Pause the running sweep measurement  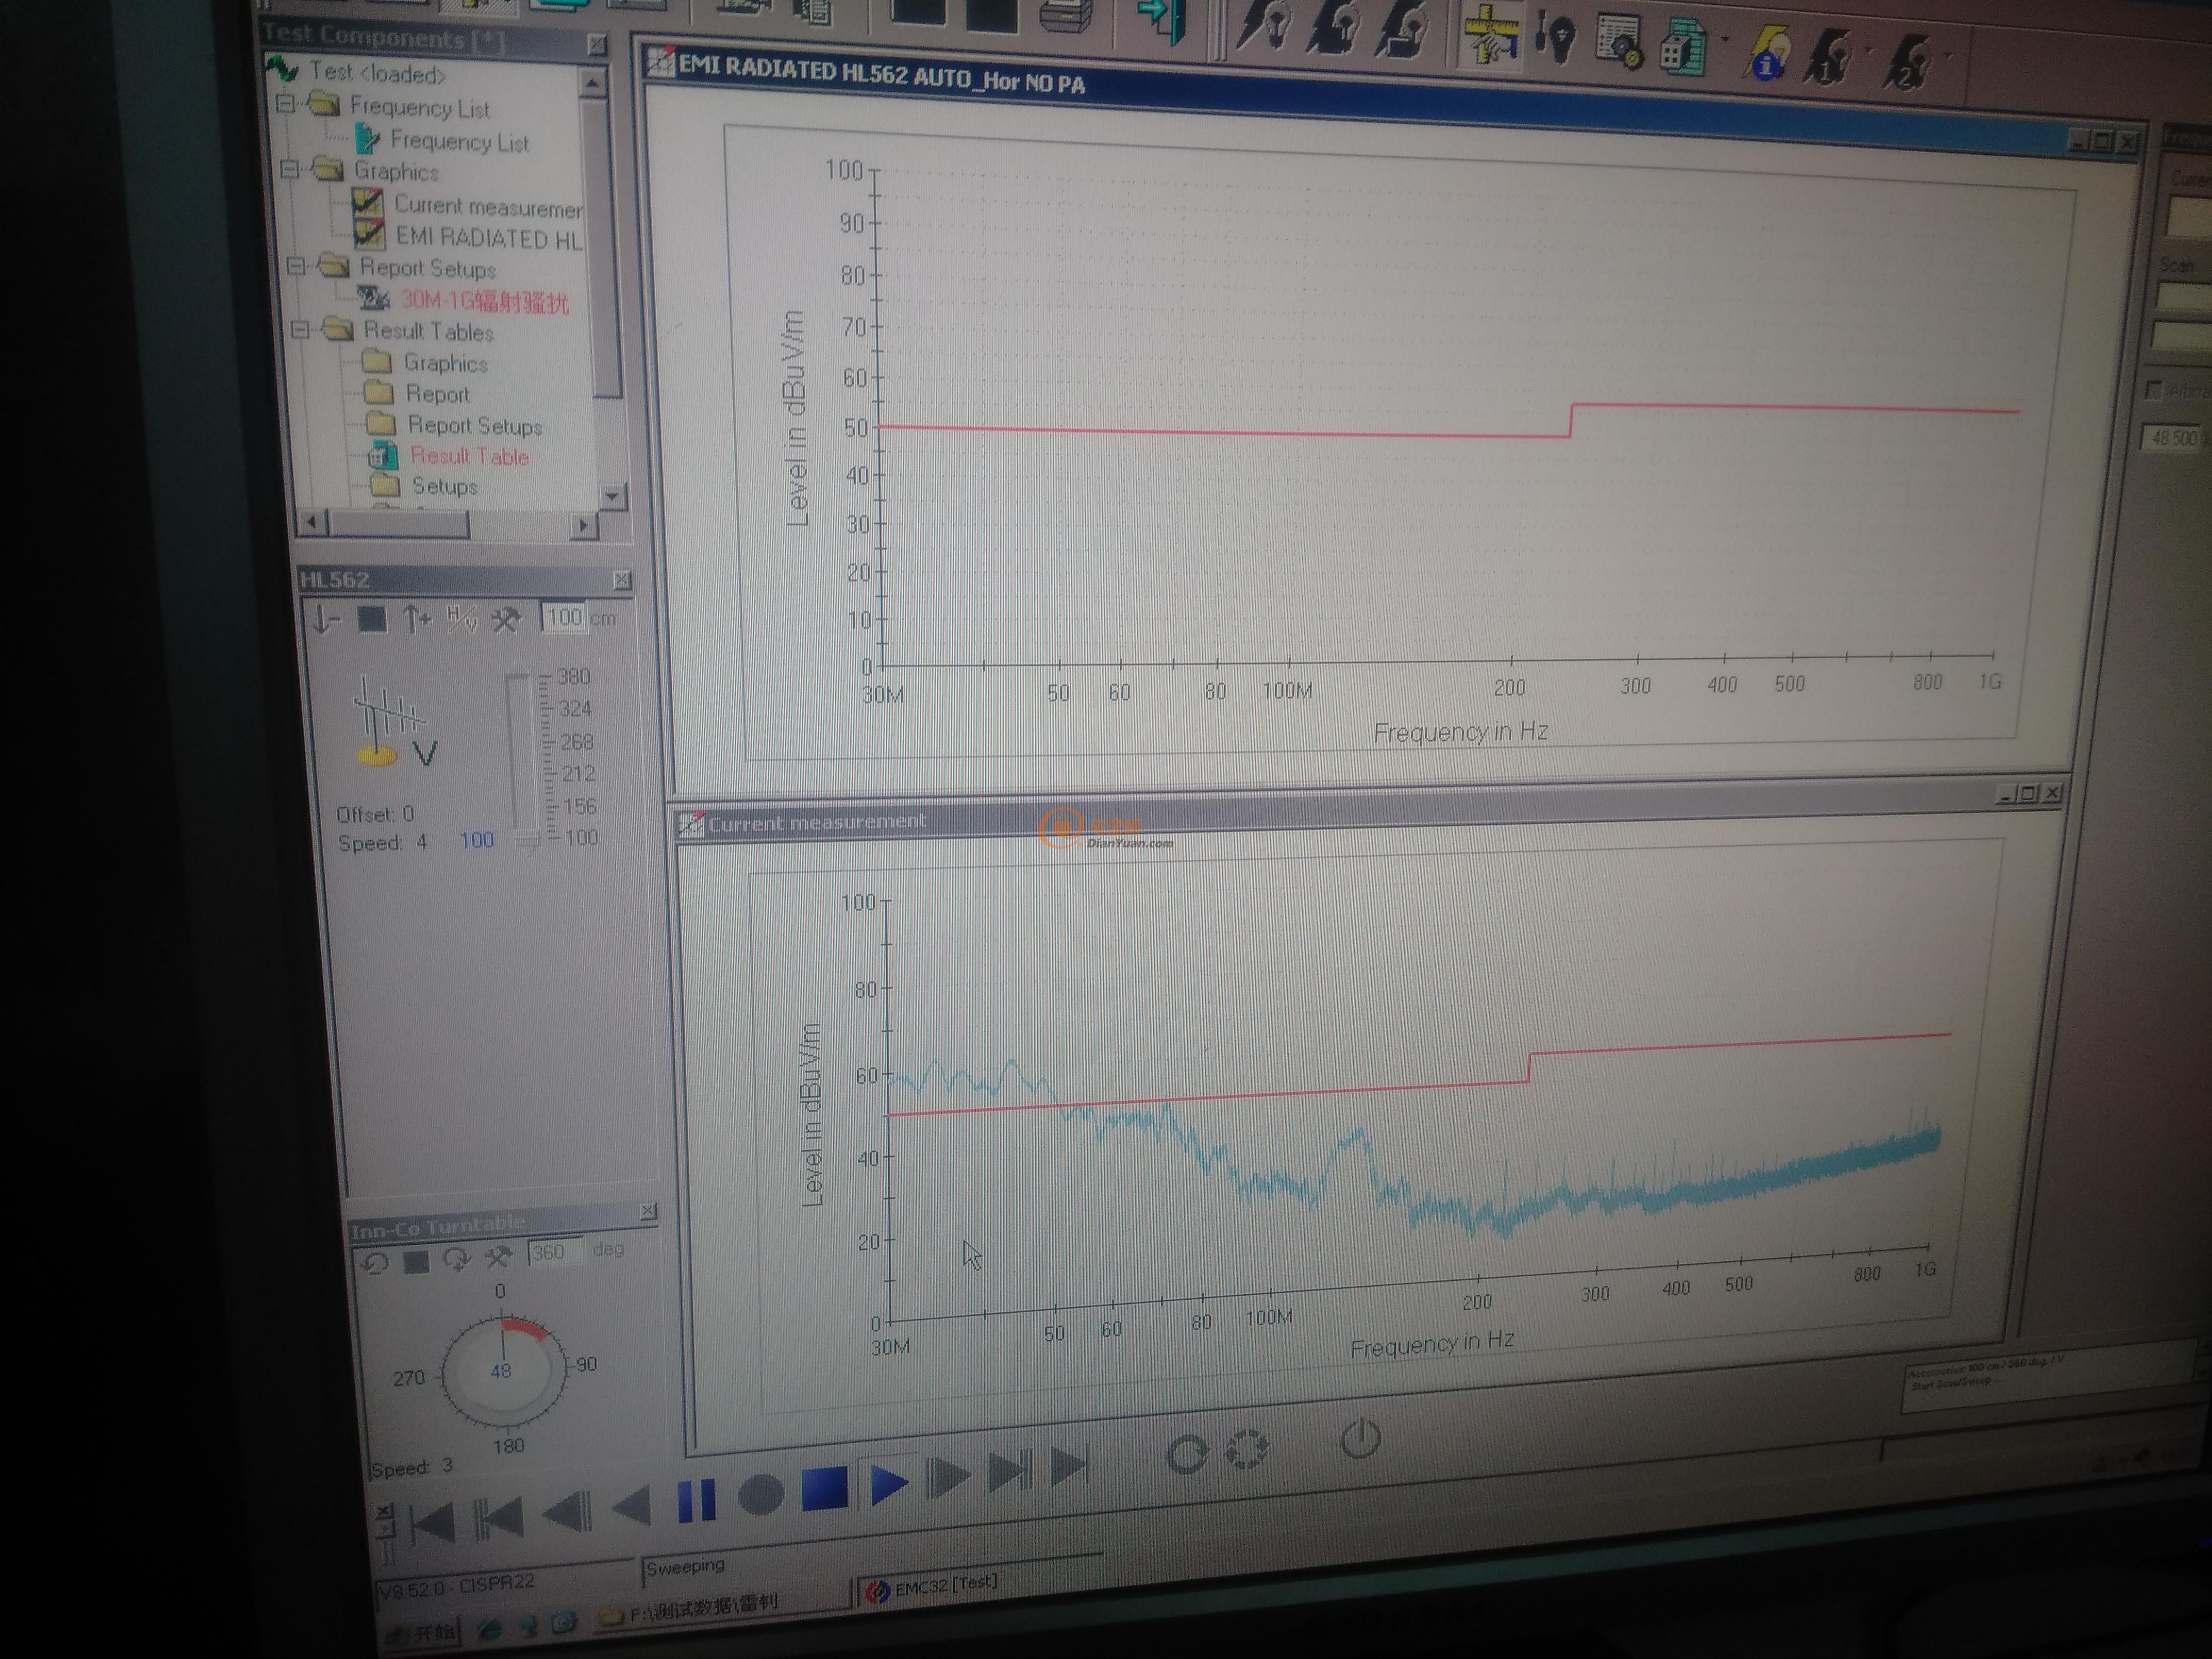(x=696, y=1500)
